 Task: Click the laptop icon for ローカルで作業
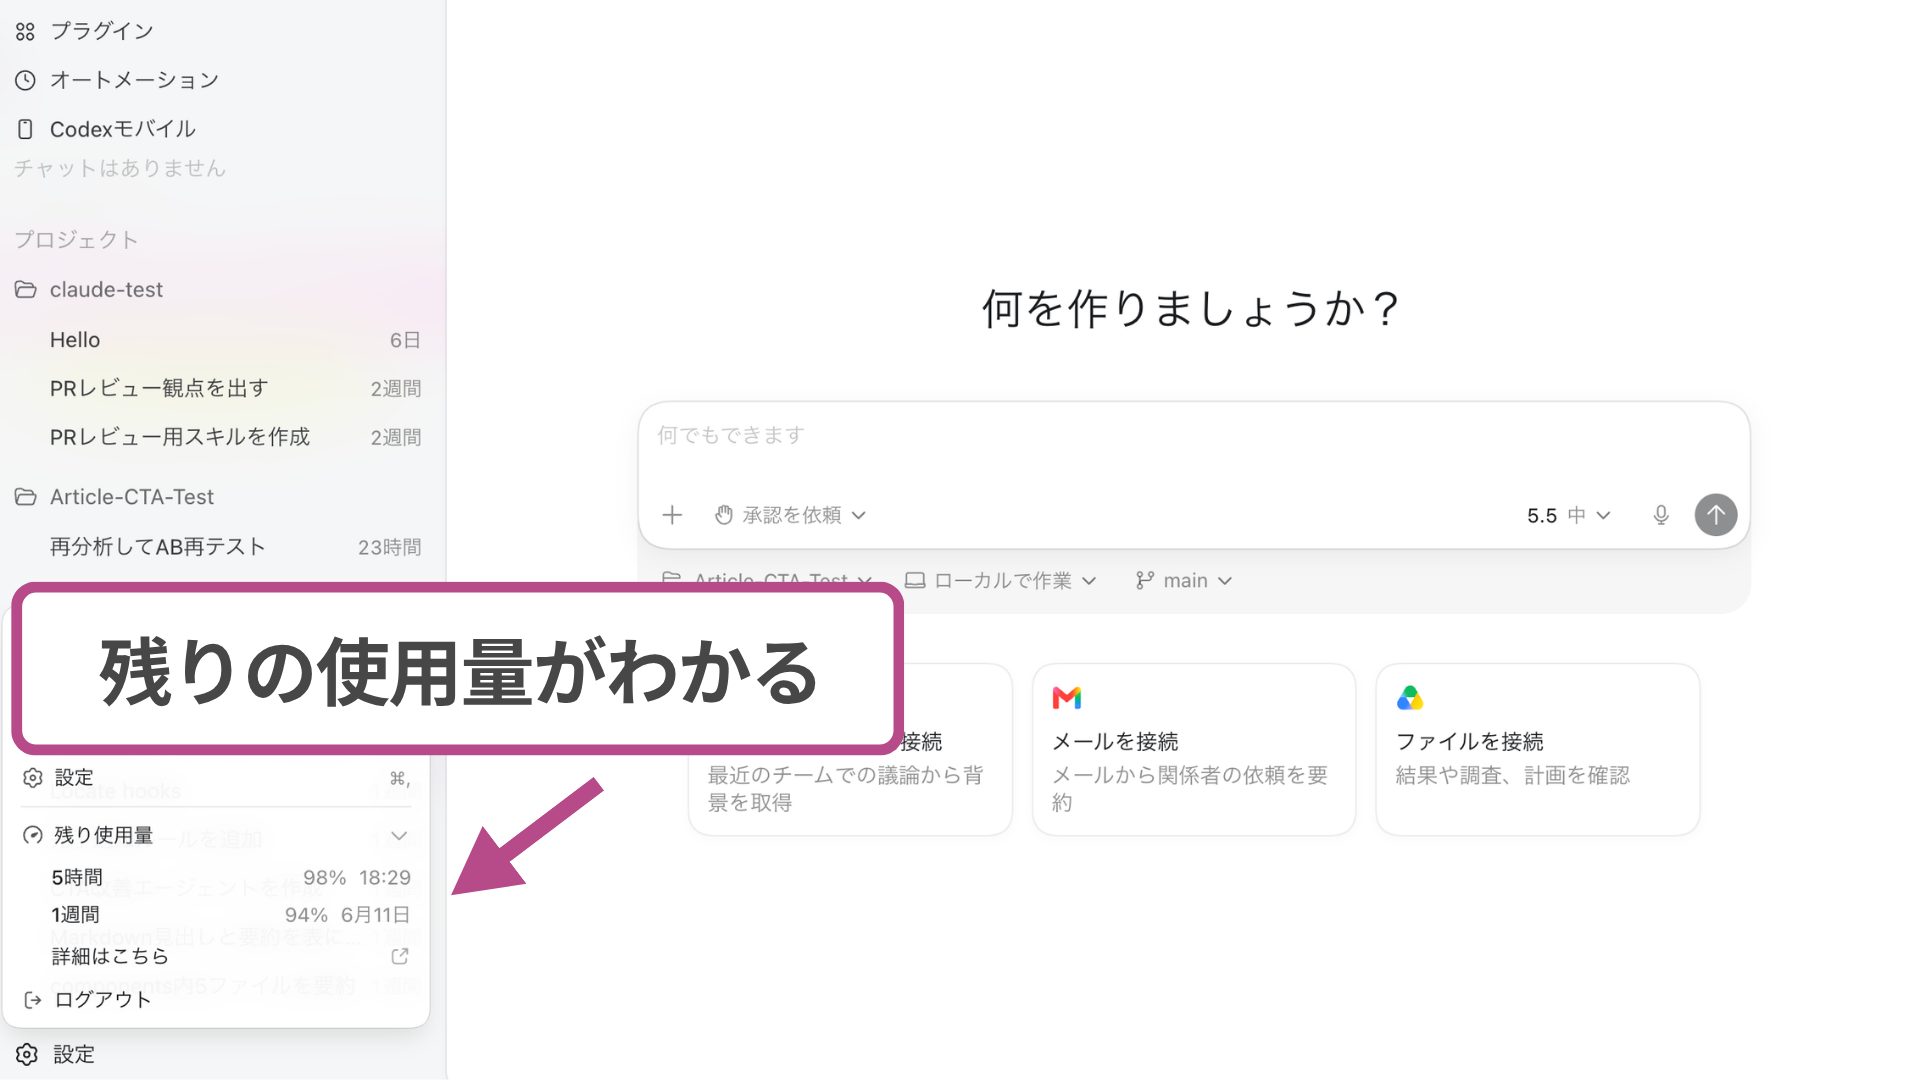(914, 580)
